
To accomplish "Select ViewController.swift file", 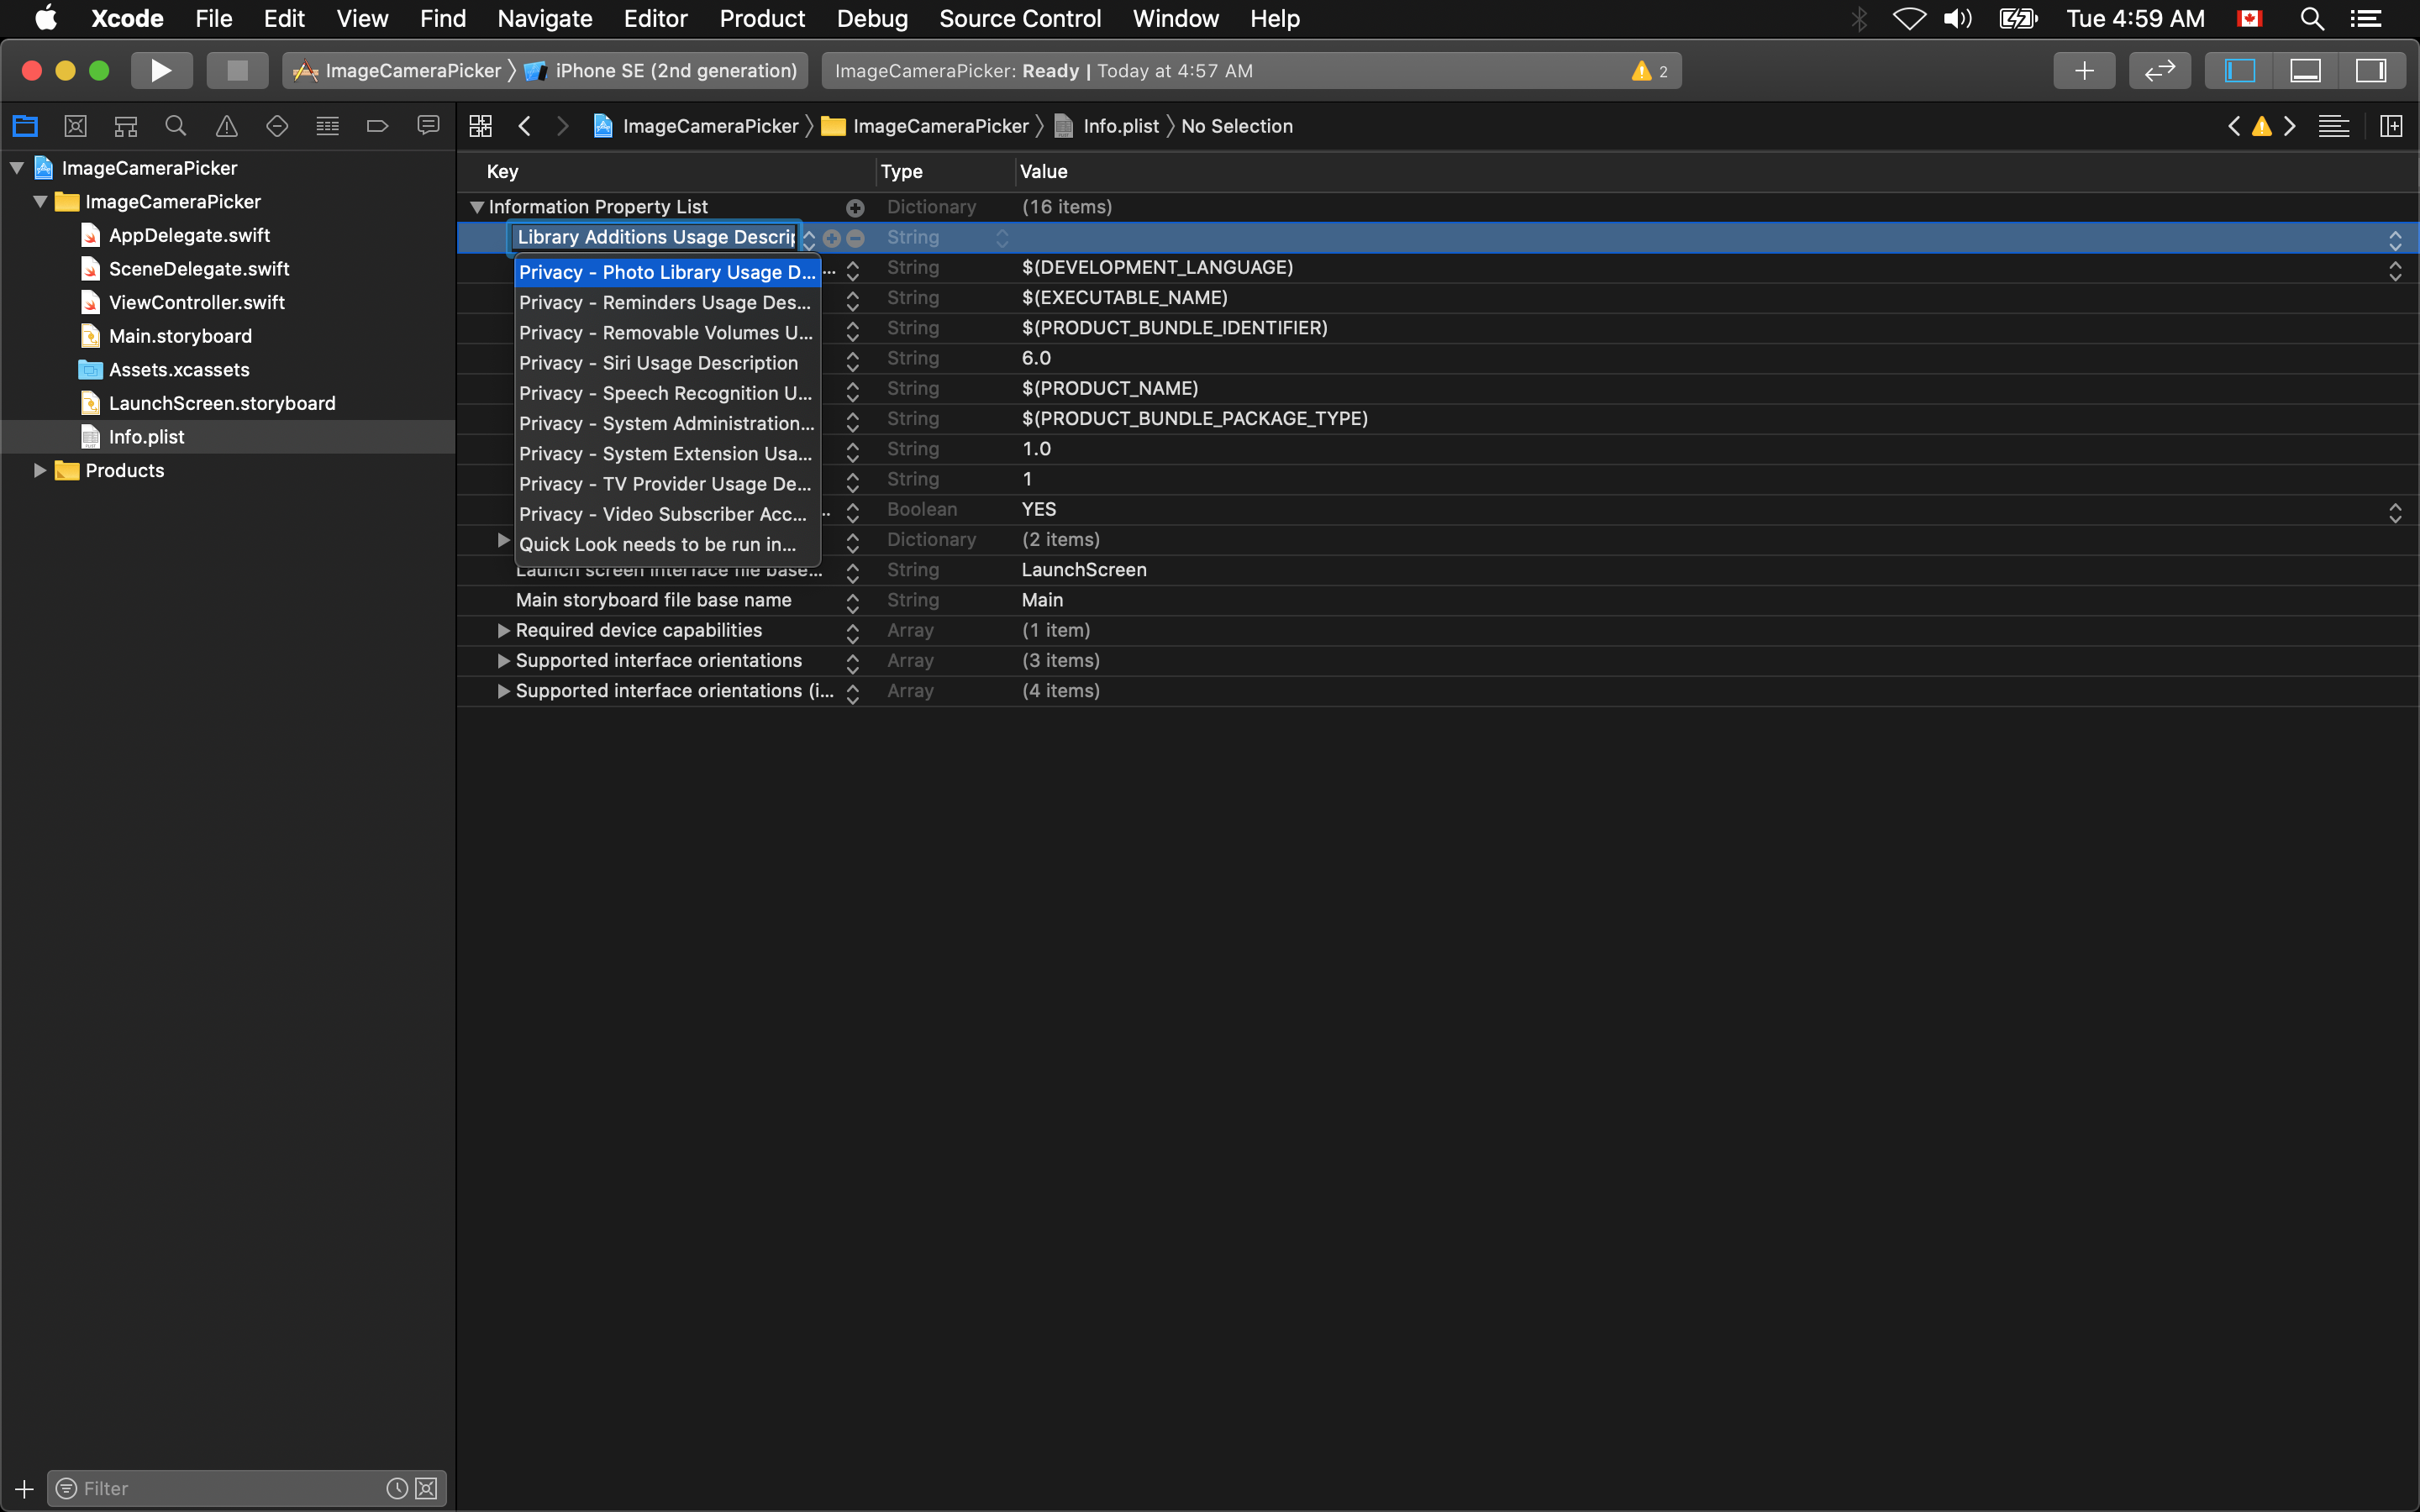I will tap(197, 302).
